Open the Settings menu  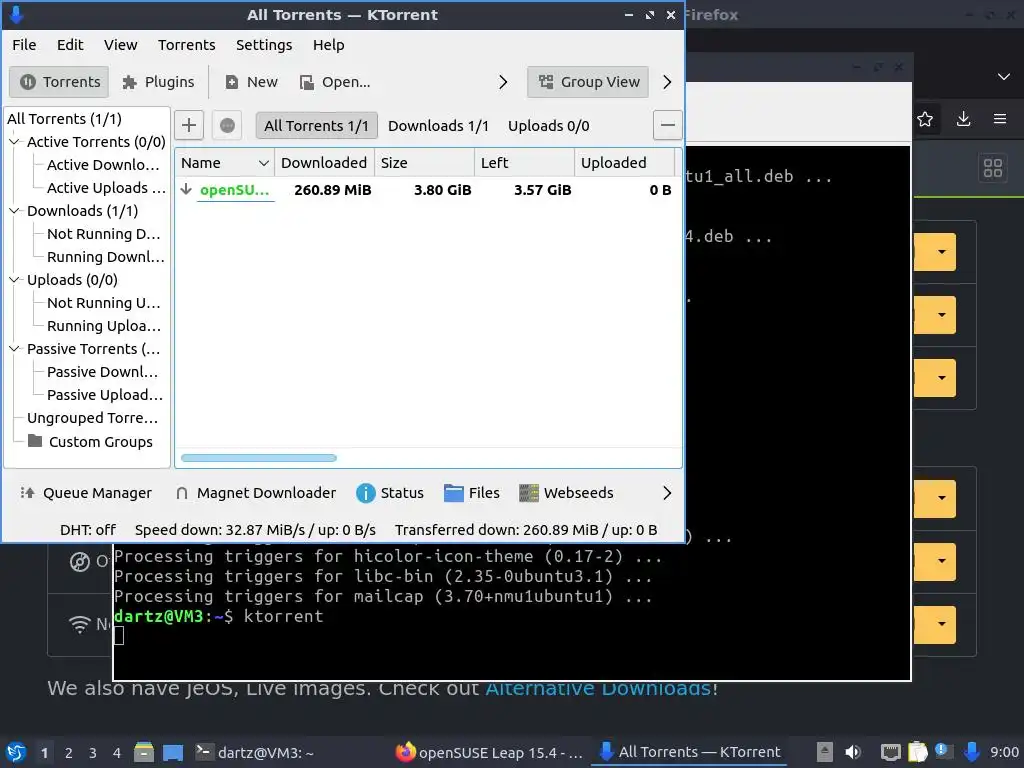(x=264, y=44)
